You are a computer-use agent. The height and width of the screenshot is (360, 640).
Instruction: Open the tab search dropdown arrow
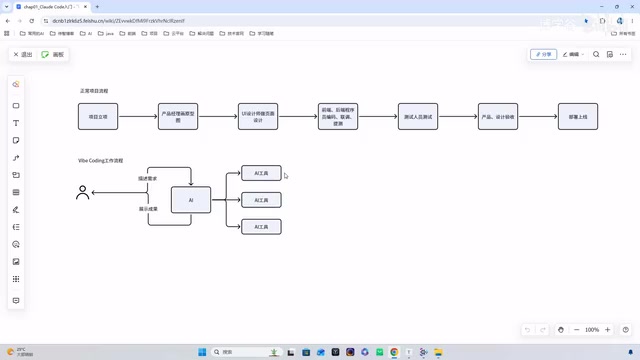[x=7, y=7]
